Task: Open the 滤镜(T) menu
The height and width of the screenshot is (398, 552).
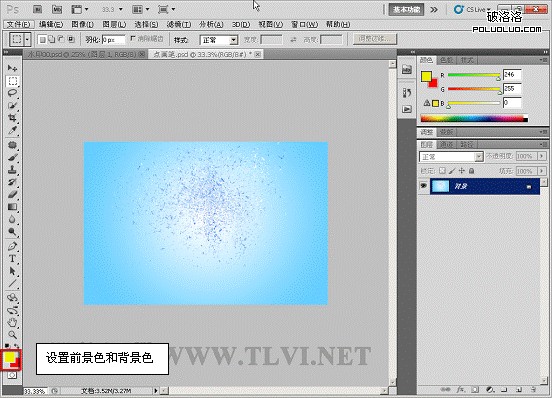Action: (x=179, y=24)
